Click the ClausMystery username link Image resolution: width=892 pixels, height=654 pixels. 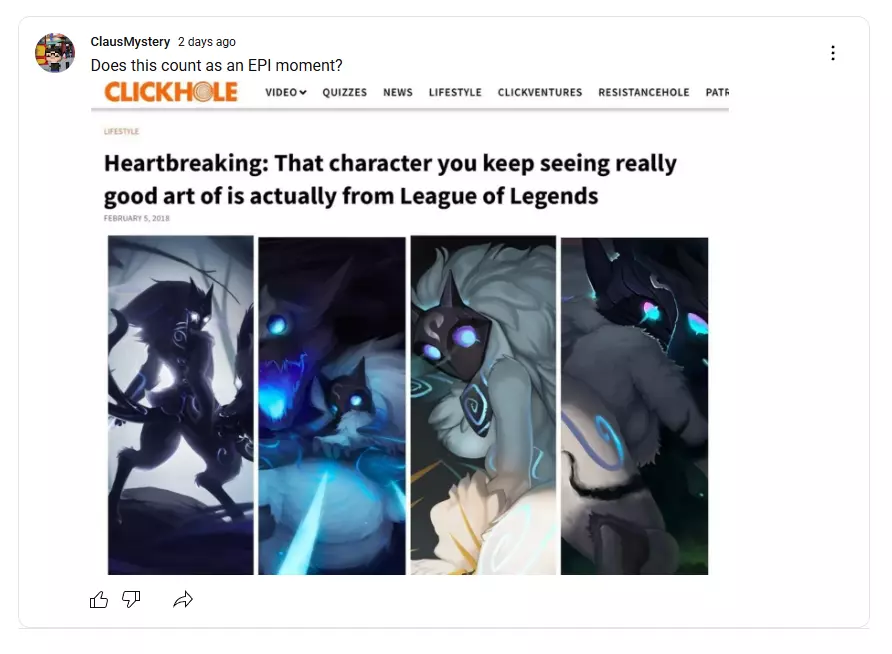(x=130, y=42)
